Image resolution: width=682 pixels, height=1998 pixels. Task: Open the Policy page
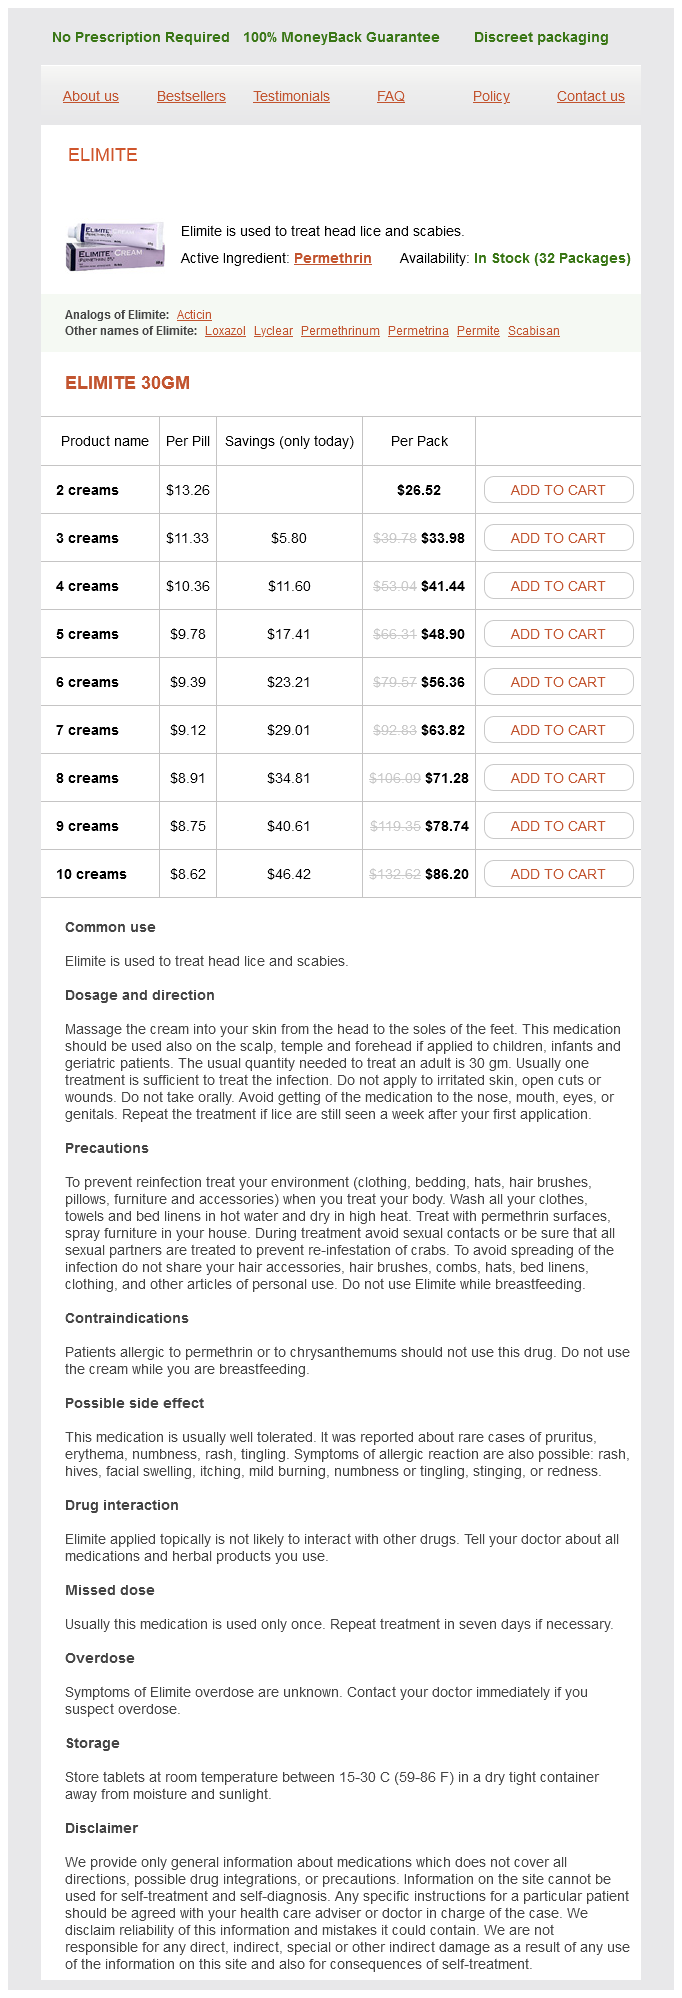pos(491,96)
